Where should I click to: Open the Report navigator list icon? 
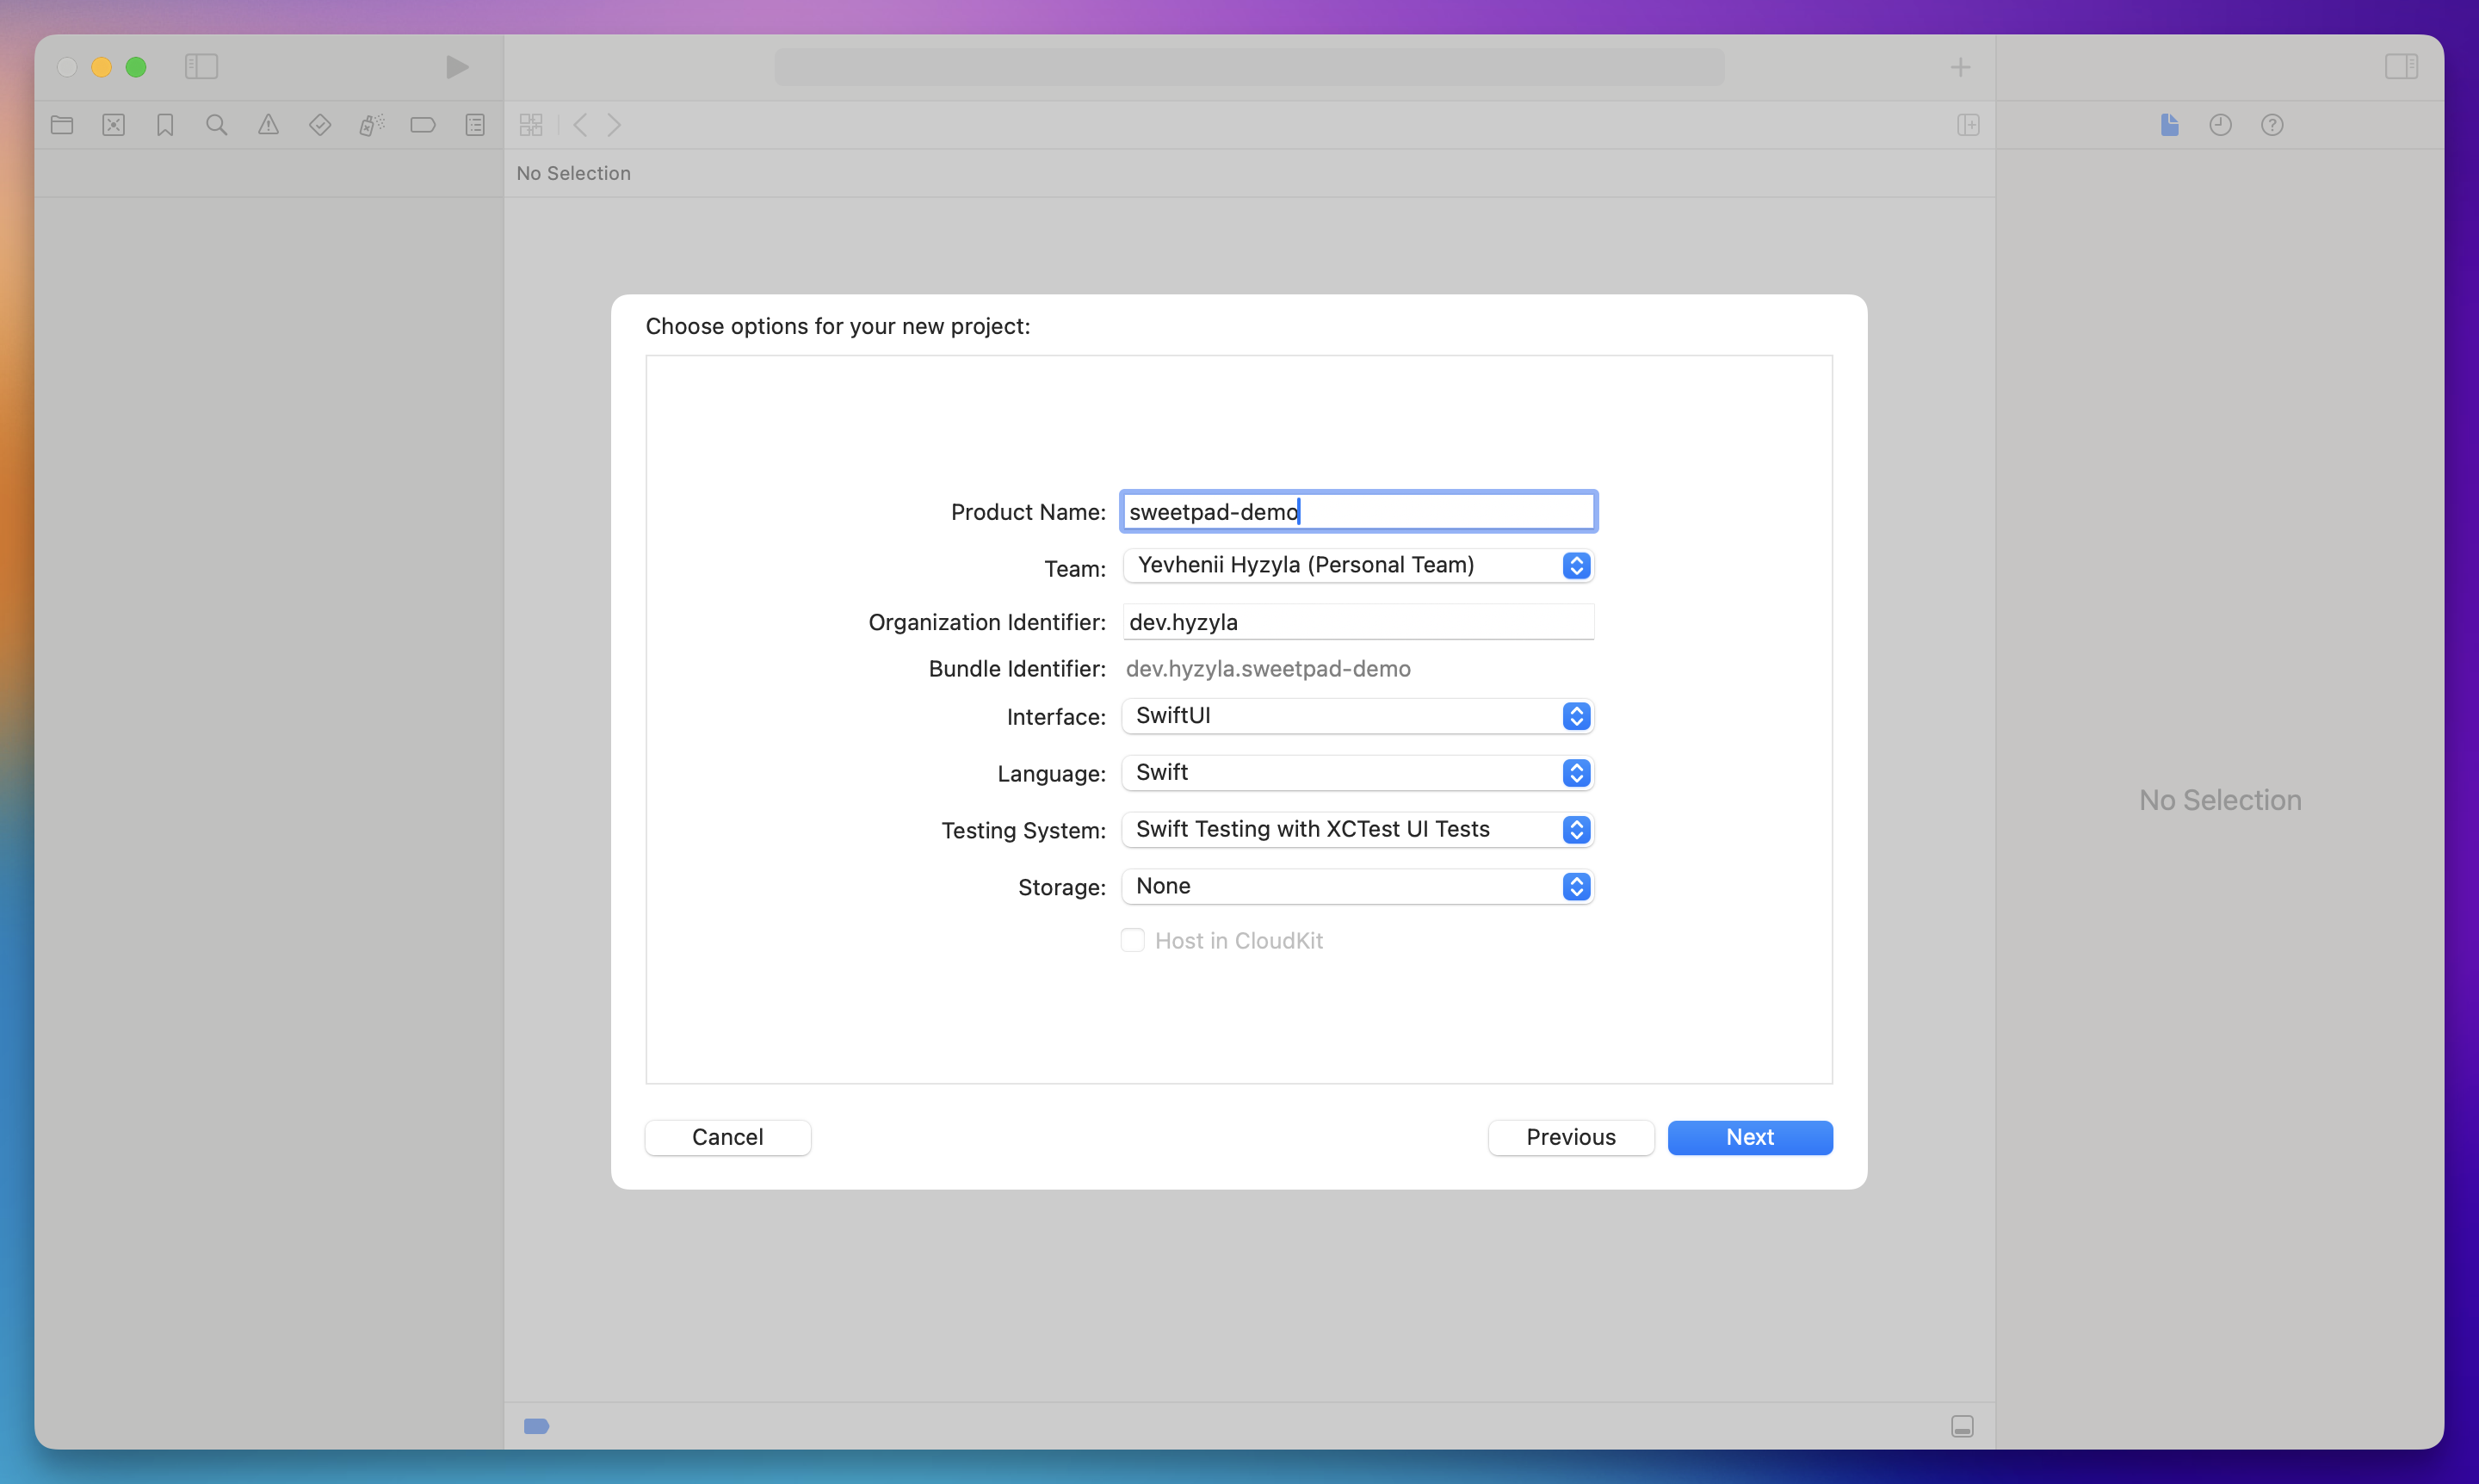pos(475,124)
